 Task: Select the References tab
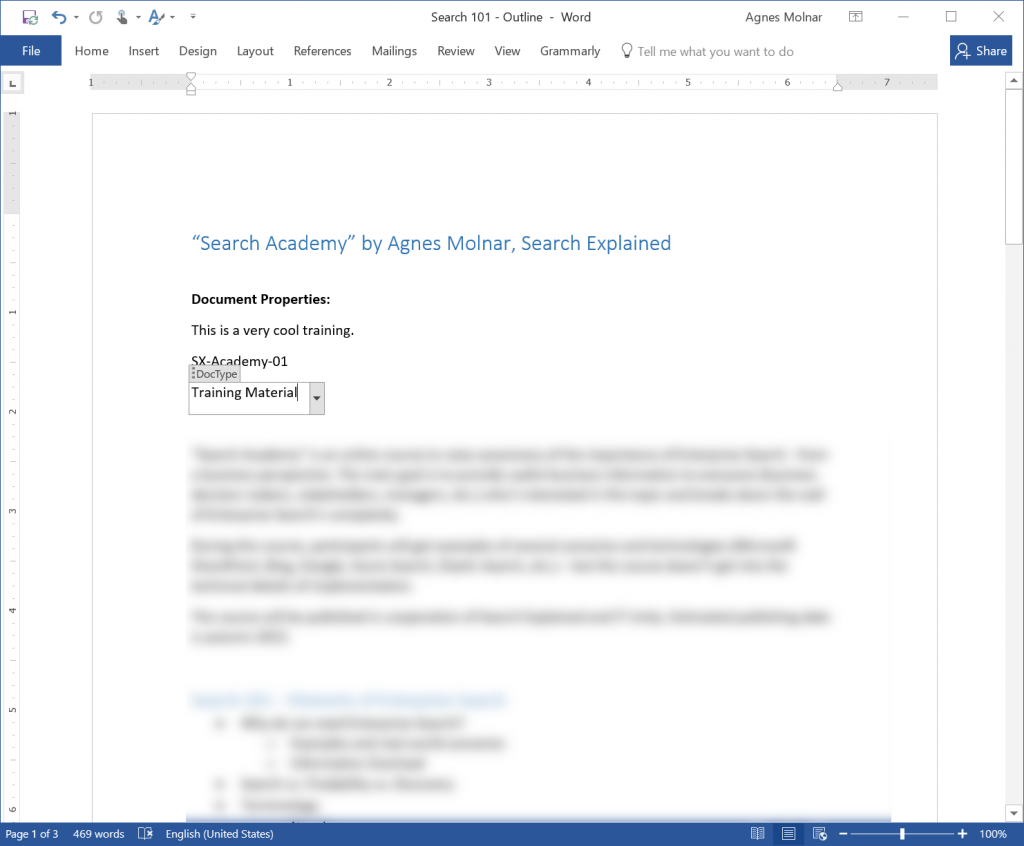pos(322,51)
